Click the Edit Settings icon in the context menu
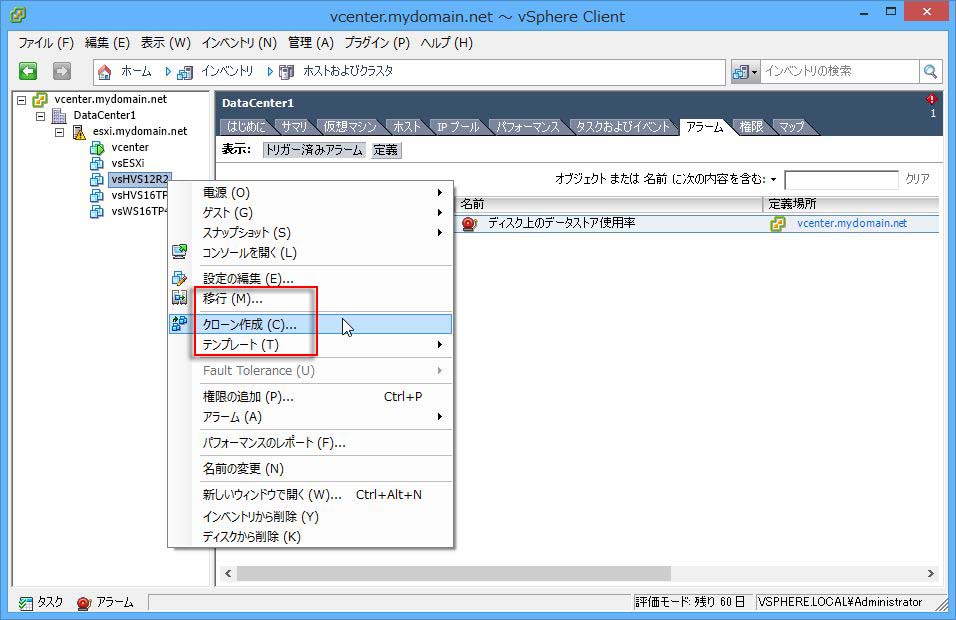Viewport: 956px width, 620px height. click(x=179, y=278)
